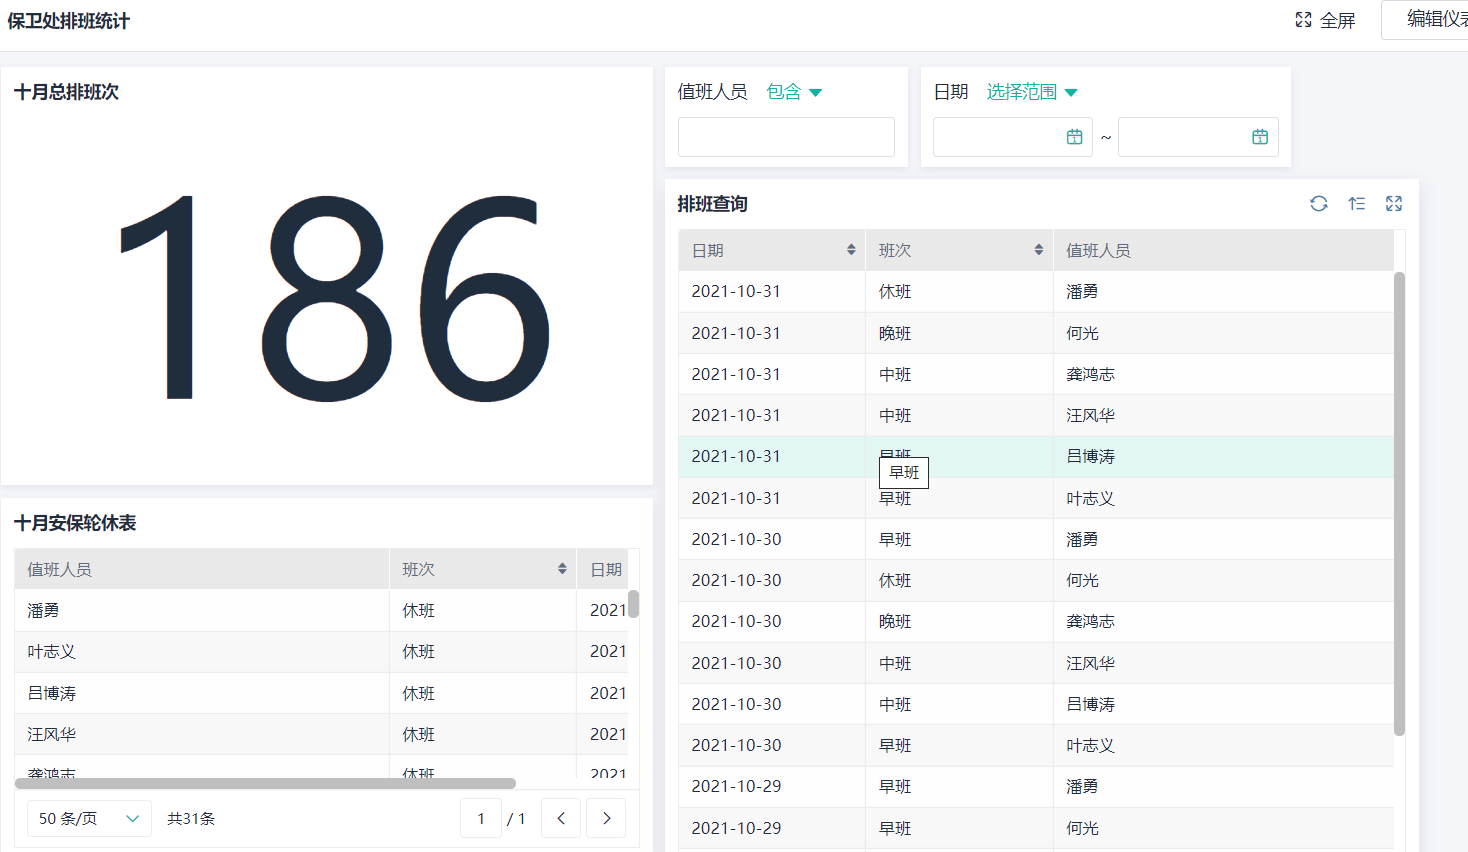Image resolution: width=1468 pixels, height=852 pixels.
Task: Open the calendar icon in end date field
Action: (x=1260, y=137)
